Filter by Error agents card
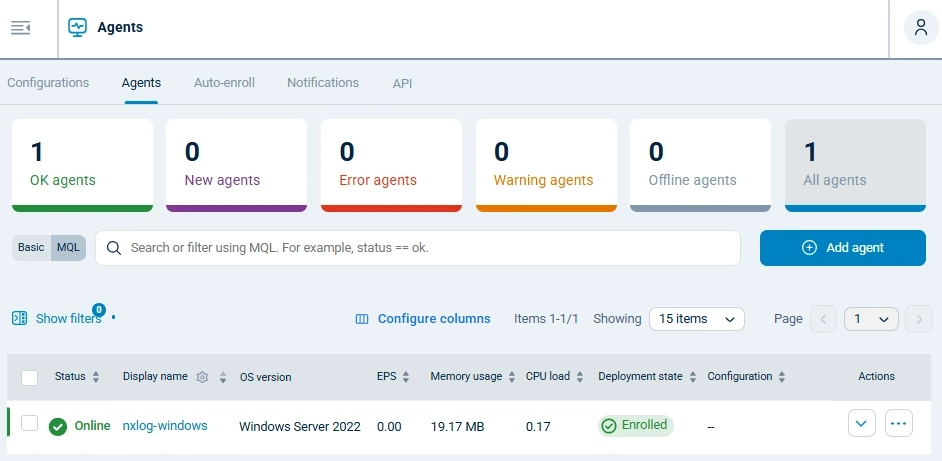This screenshot has width=942, height=461. pos(391,165)
